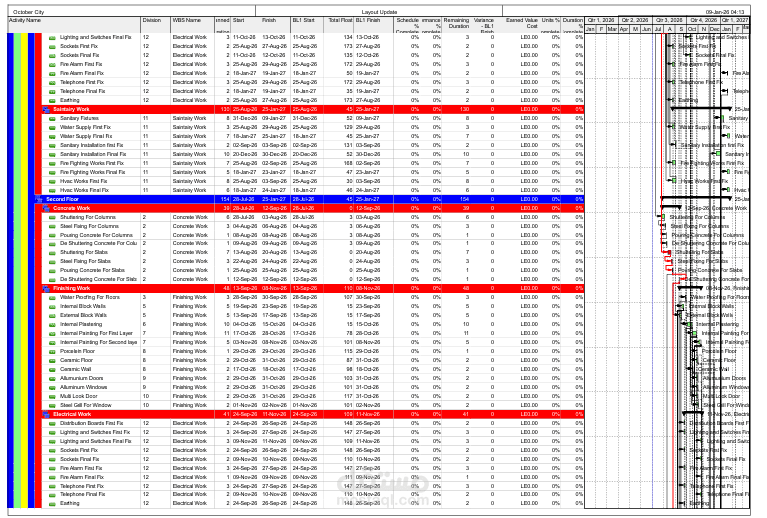Viewport: 767px width, 518px height.
Task: Click the icon beside Water Proofing For Floors
Action: [x=52, y=297]
